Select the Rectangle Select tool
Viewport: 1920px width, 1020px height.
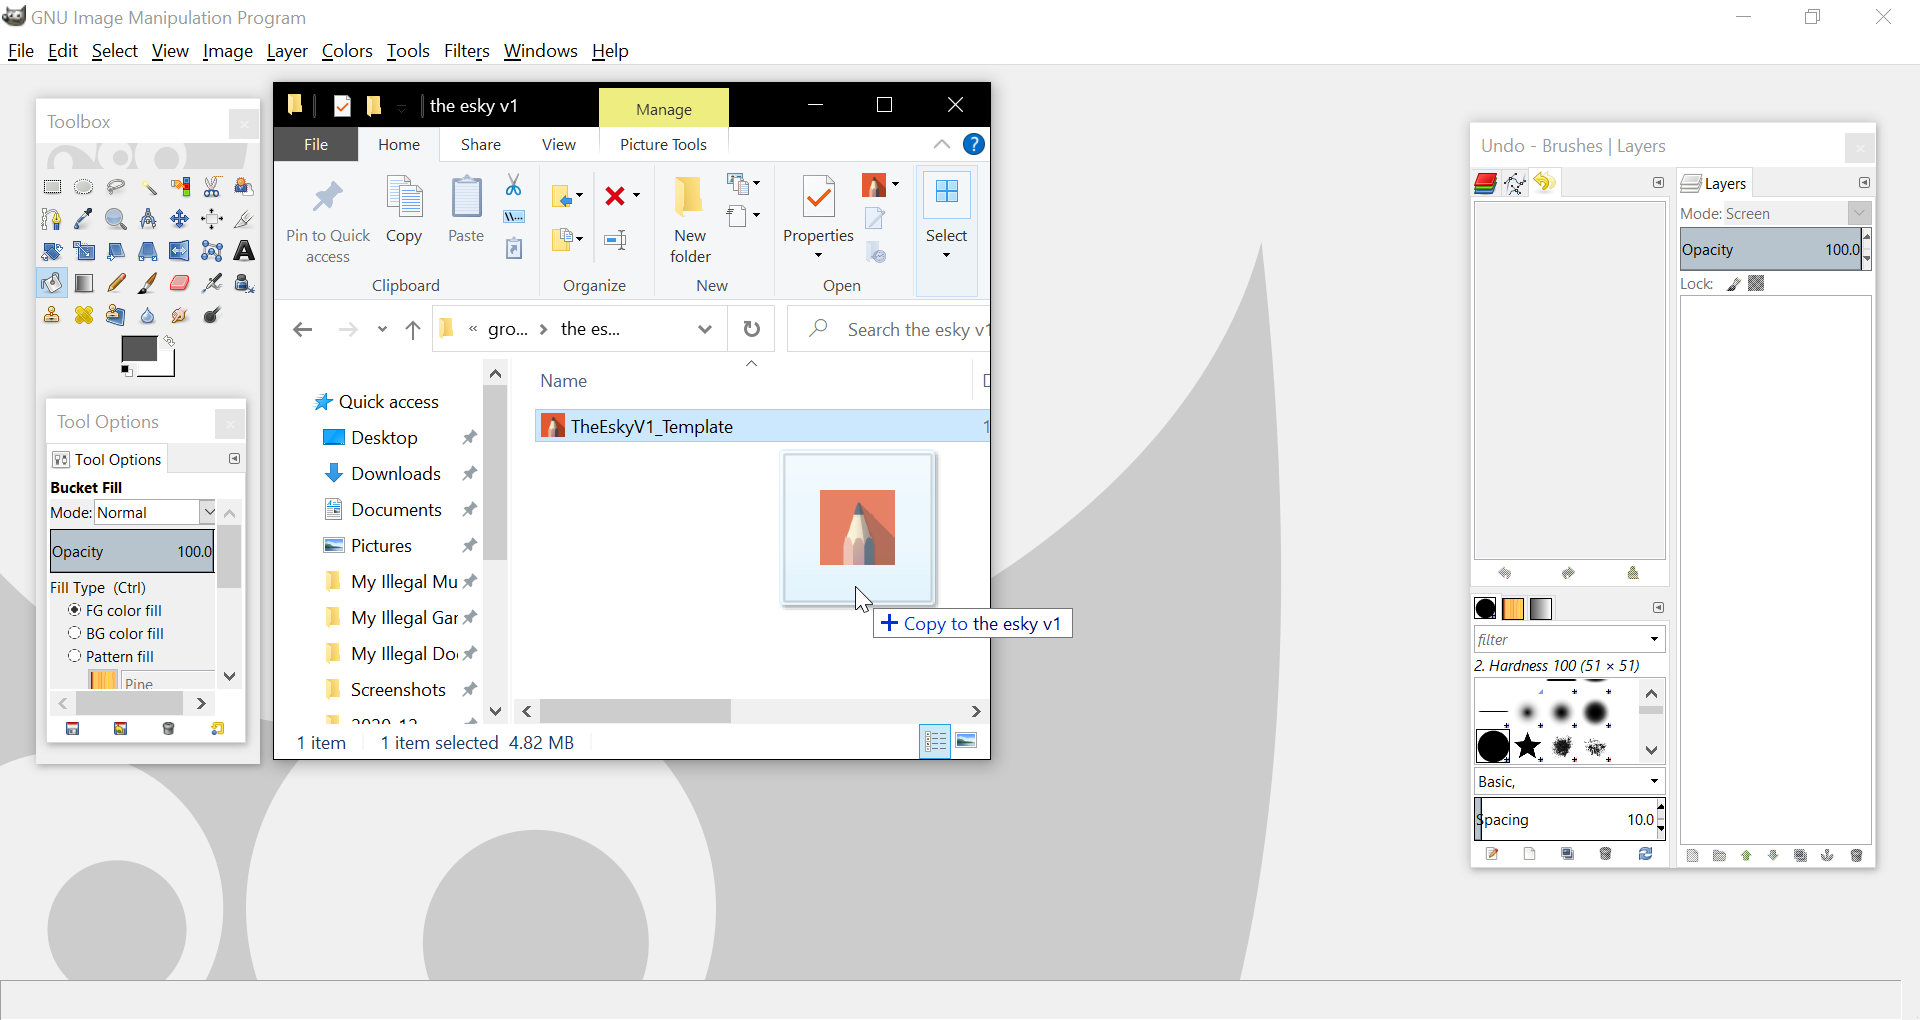point(52,187)
